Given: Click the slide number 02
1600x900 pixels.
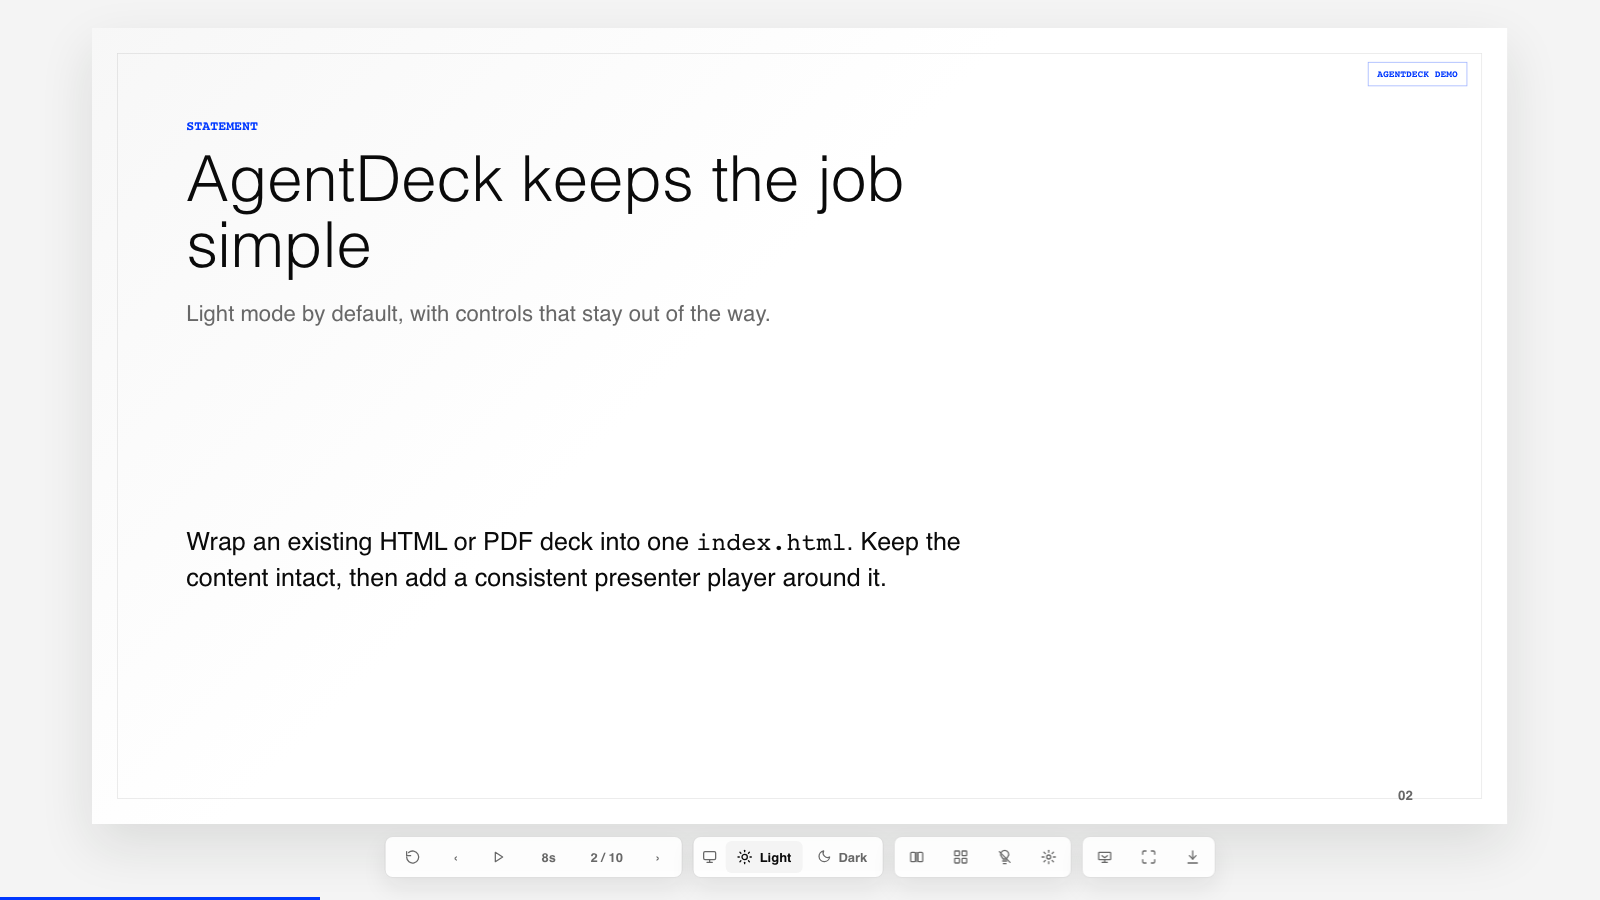Looking at the screenshot, I should click(x=1405, y=796).
